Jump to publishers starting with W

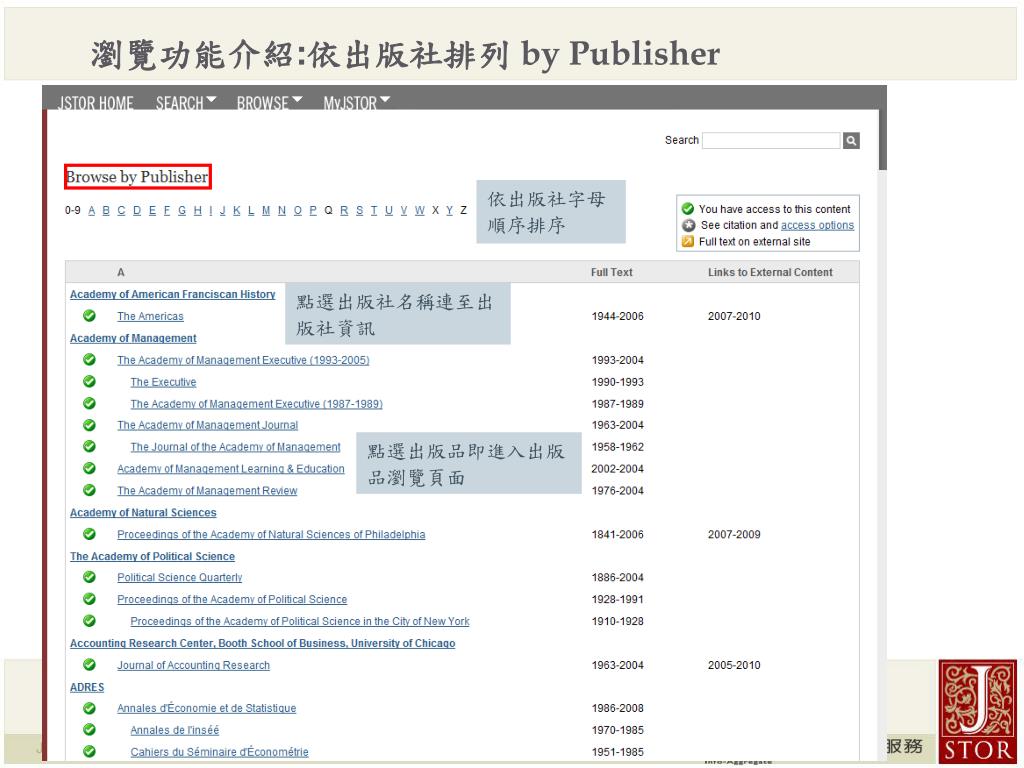(x=419, y=210)
